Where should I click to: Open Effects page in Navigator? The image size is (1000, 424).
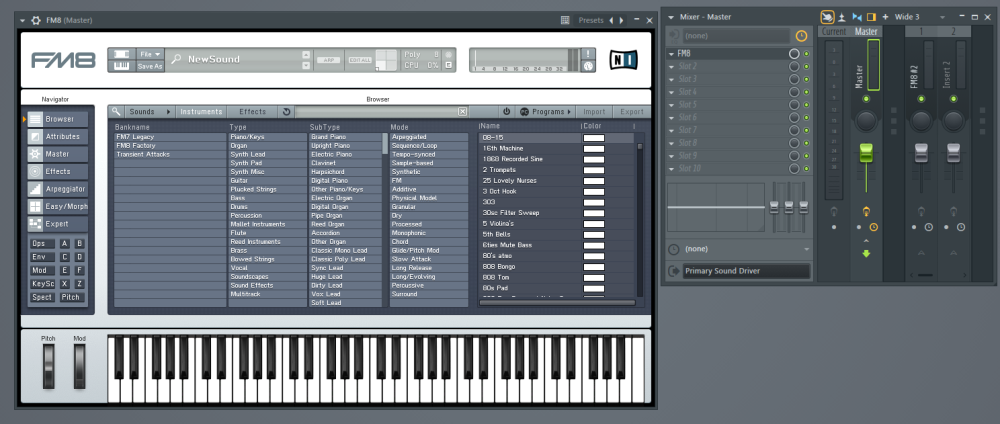pos(57,172)
